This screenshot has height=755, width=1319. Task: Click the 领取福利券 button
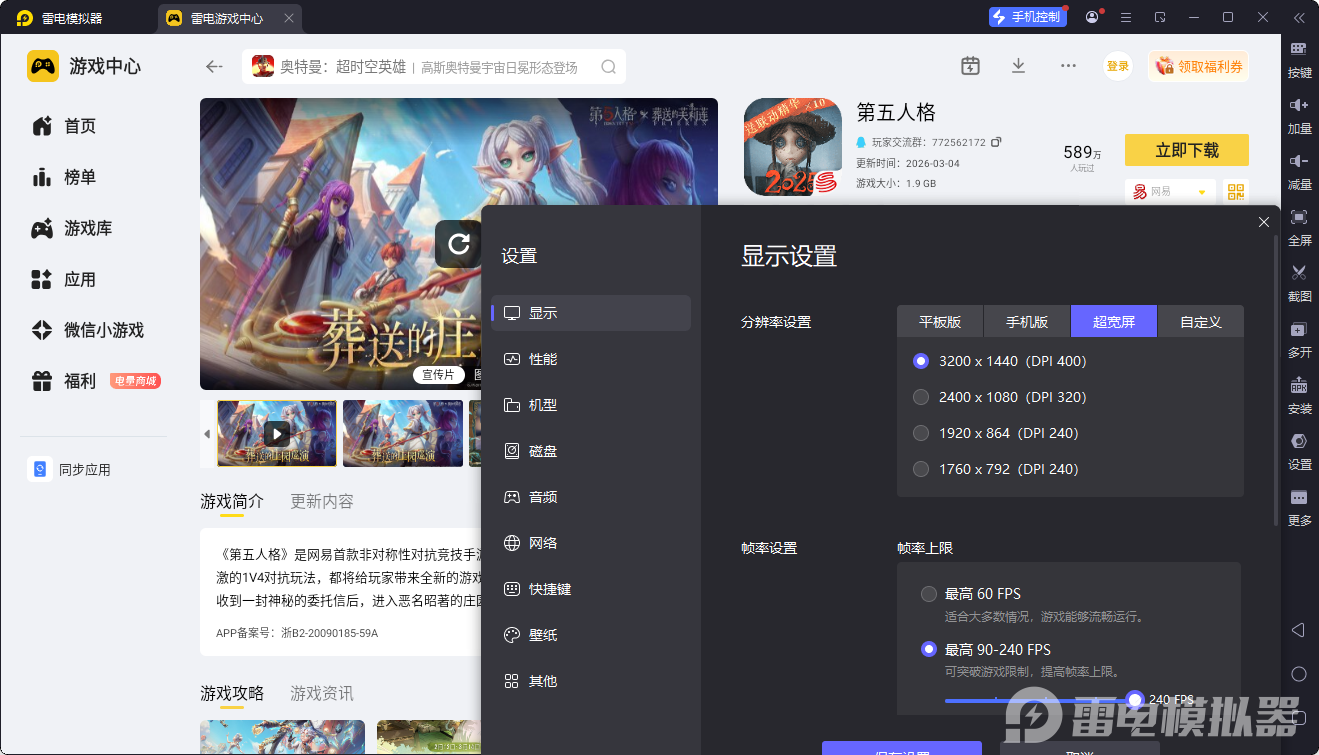click(1199, 66)
